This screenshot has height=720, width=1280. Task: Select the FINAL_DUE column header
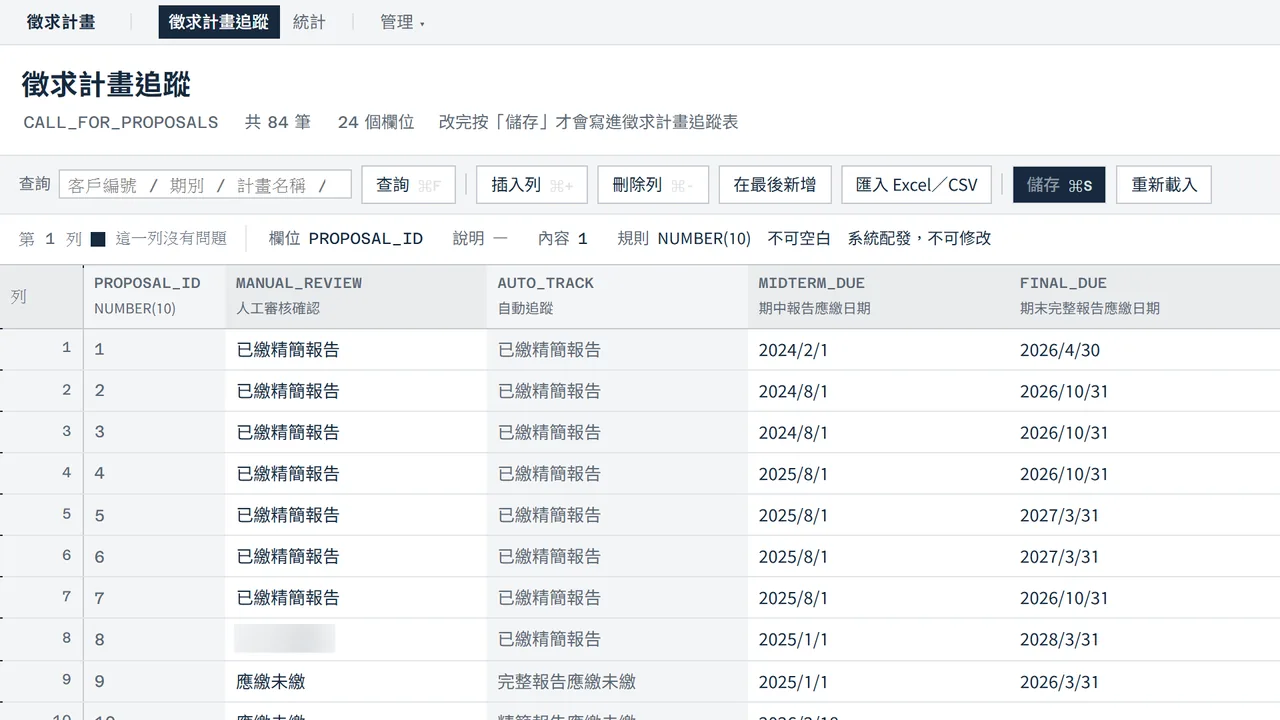(x=1145, y=296)
